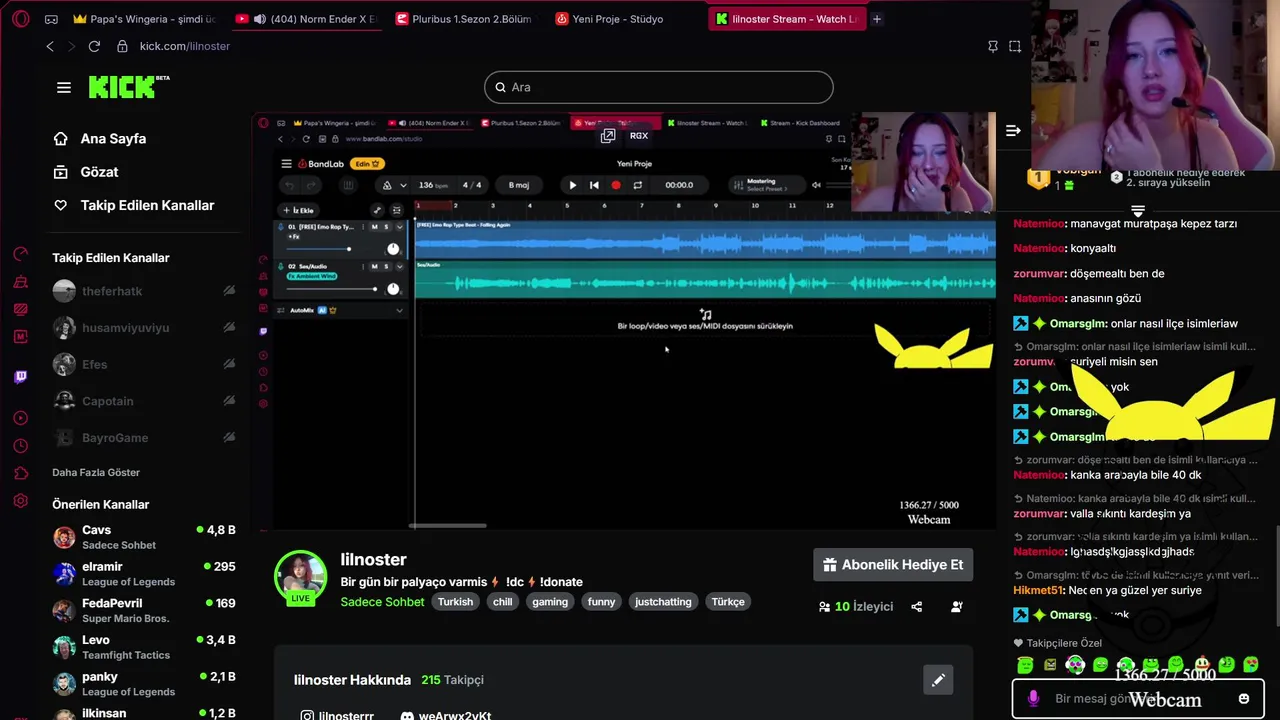
Task: Open the emoji picker in chat box
Action: click(x=1244, y=698)
